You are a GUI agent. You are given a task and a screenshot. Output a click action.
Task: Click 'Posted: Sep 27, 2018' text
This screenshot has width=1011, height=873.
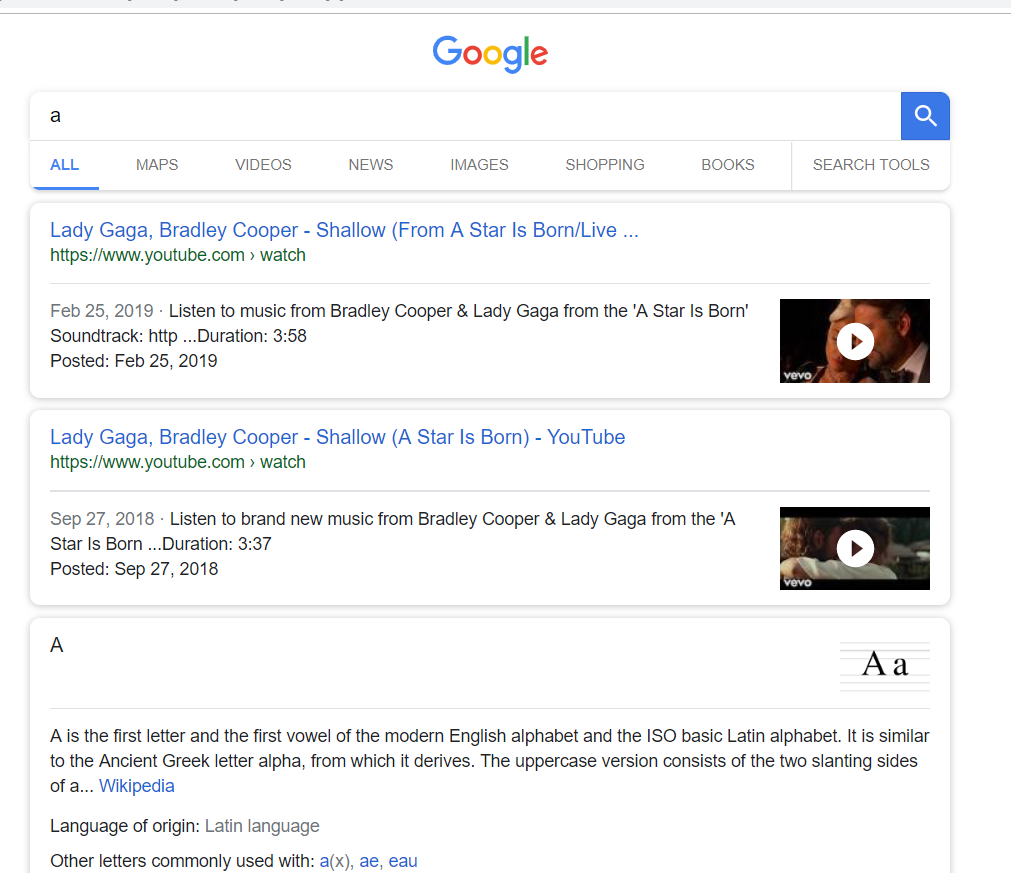coord(134,569)
